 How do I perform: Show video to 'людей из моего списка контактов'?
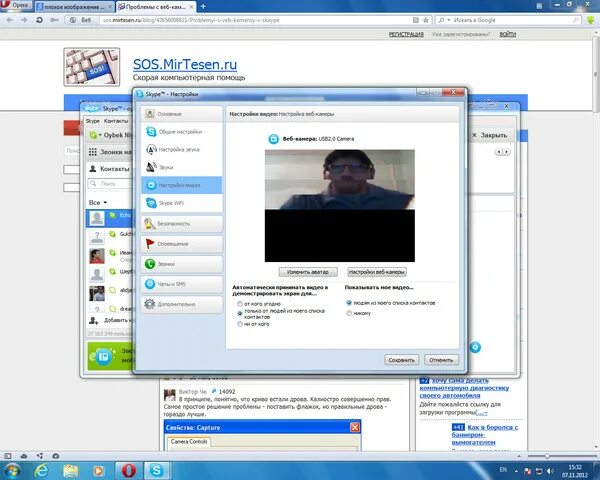pos(349,303)
